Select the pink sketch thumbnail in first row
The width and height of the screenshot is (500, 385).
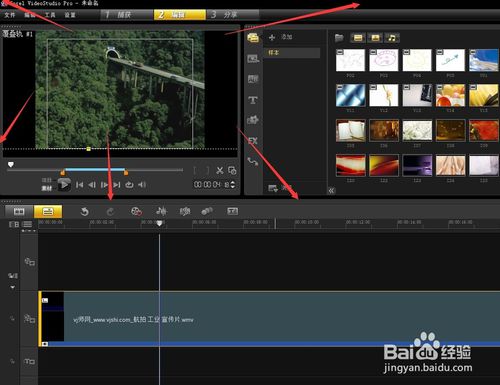coord(384,60)
